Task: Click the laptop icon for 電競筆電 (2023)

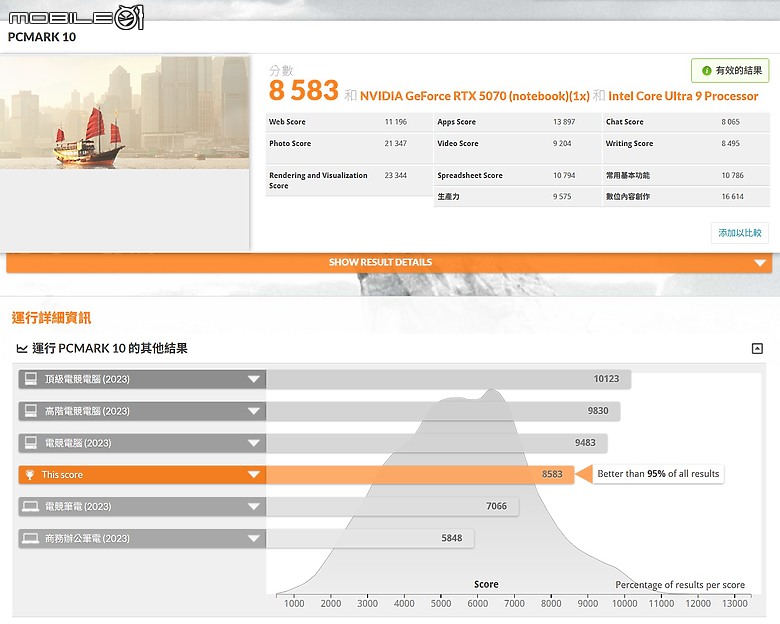Action: (31, 507)
